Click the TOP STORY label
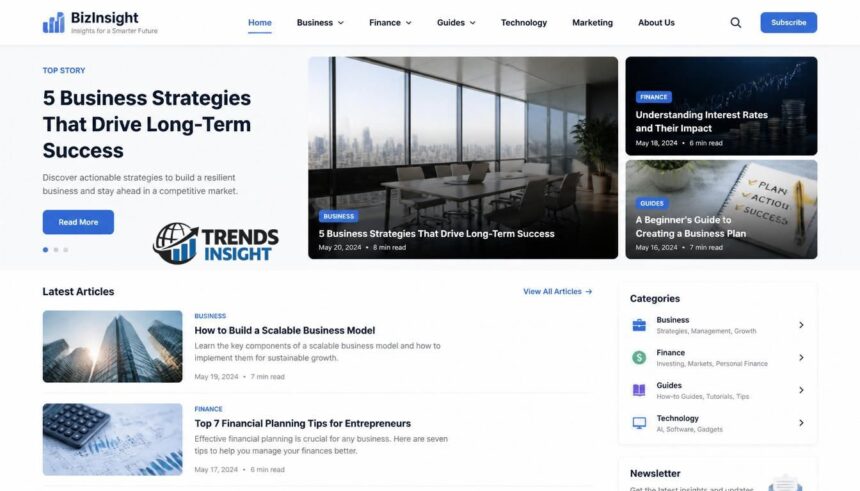 click(x=64, y=70)
